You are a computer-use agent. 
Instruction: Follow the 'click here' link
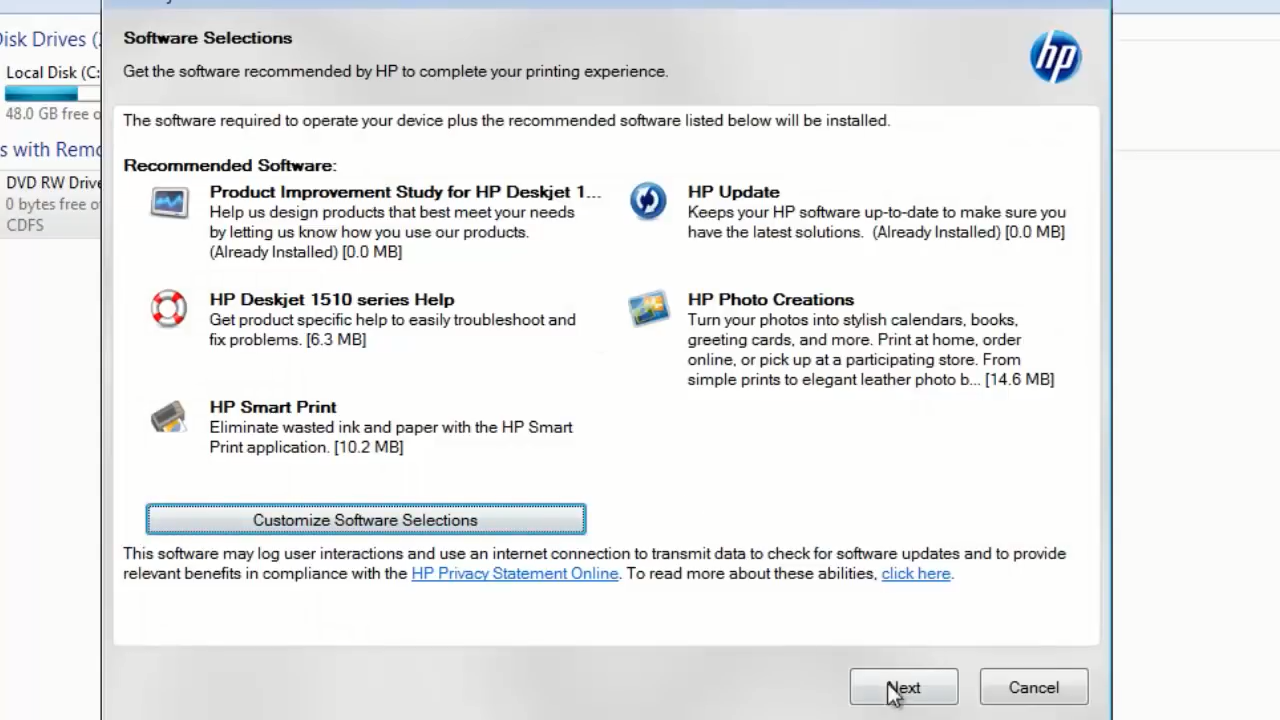point(916,573)
